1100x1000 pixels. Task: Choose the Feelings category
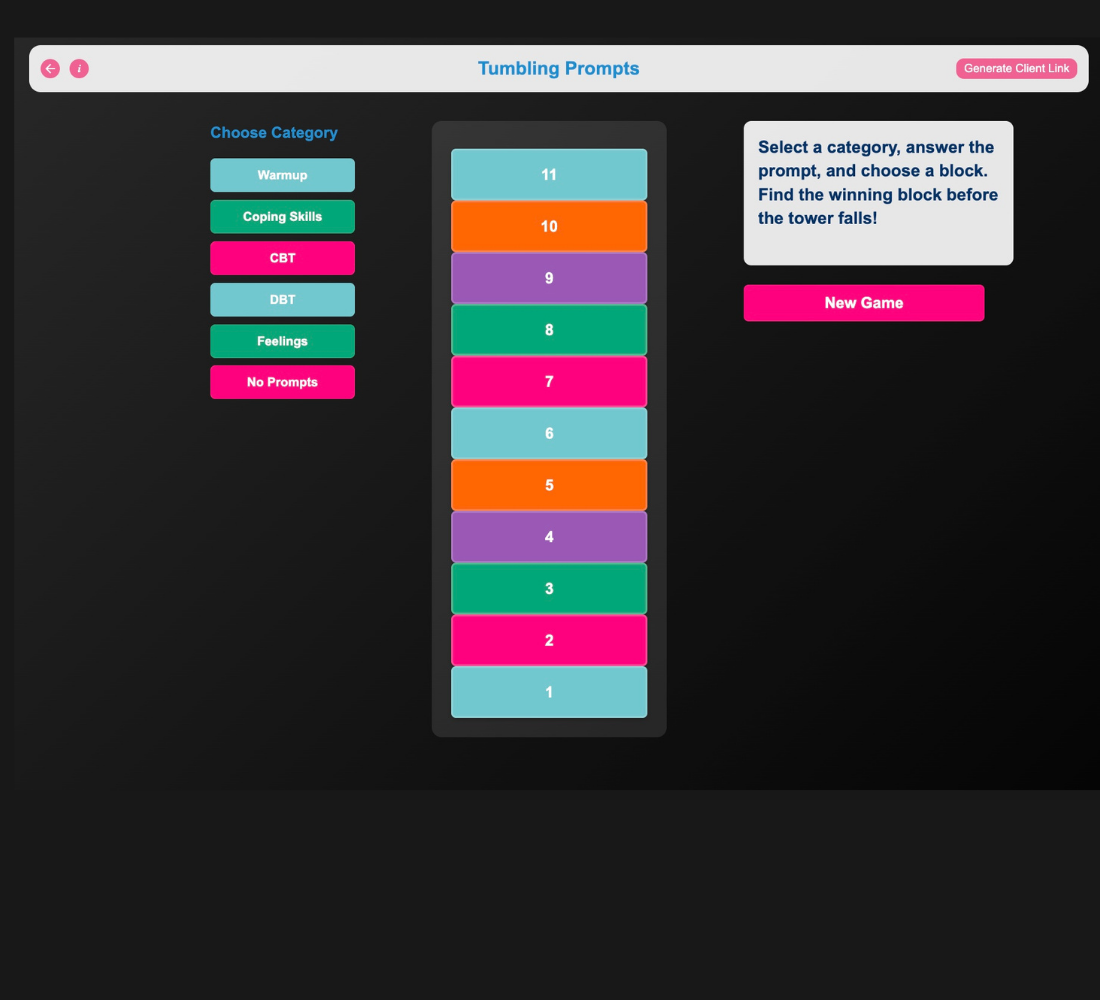[x=282, y=341]
